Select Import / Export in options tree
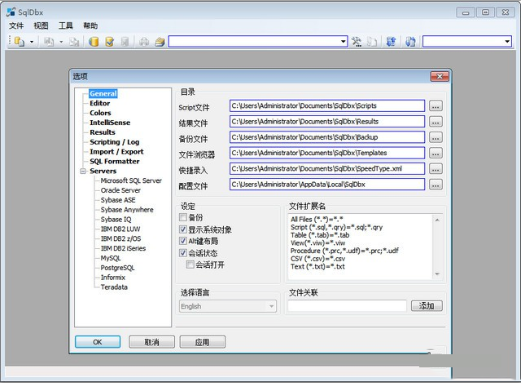521x383 pixels. [116, 152]
